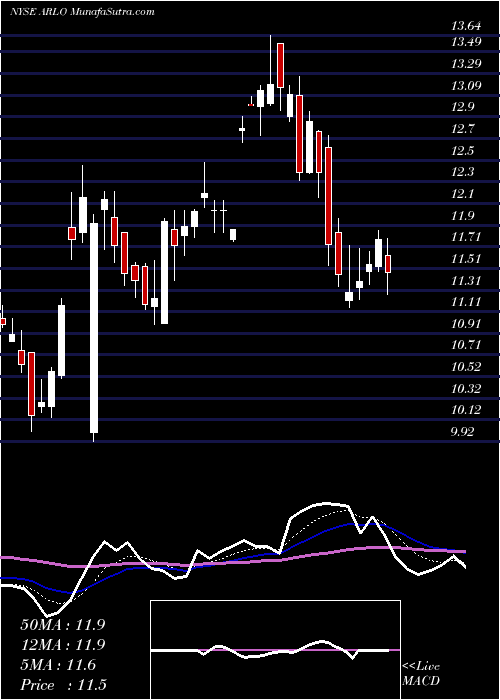Select the last red candlestick on the right

pos(388,264)
